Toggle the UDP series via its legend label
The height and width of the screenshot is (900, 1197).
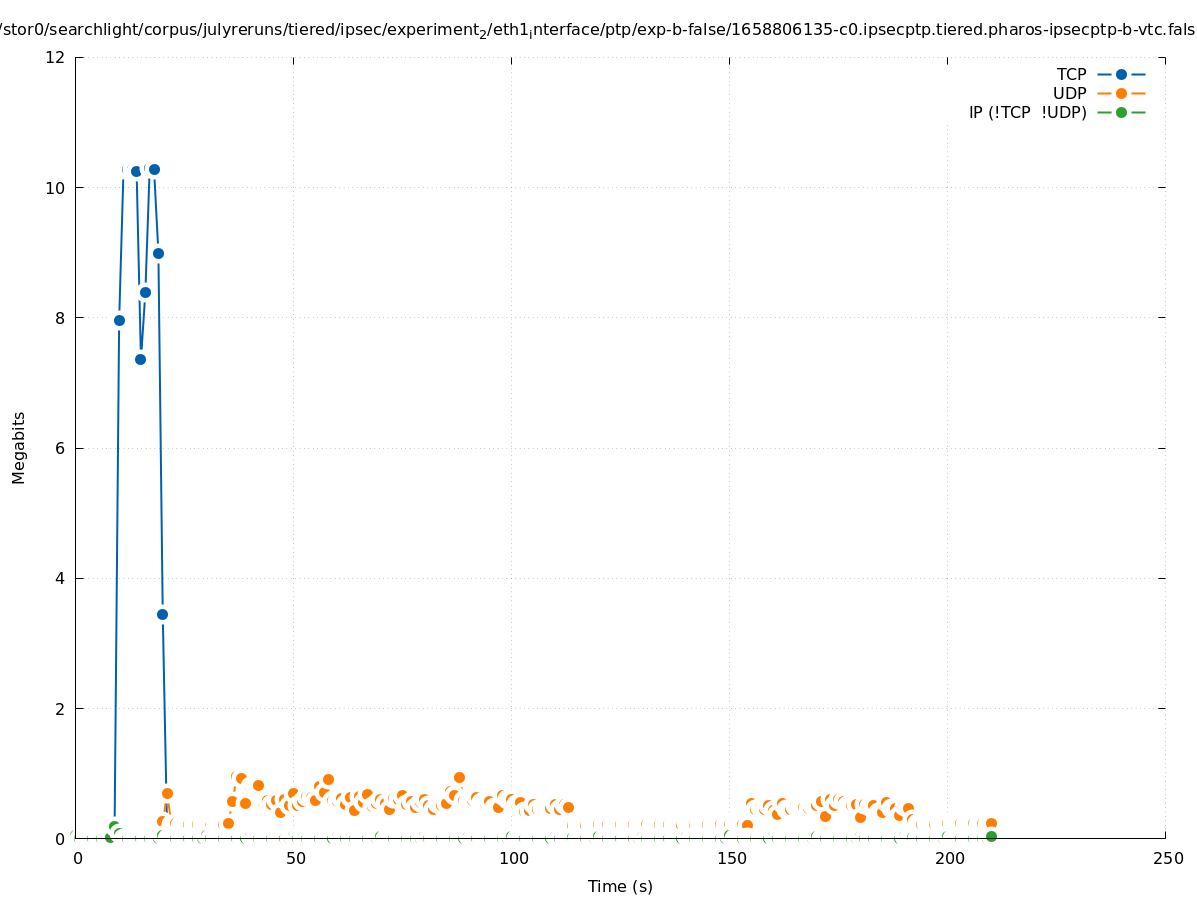coord(1069,93)
